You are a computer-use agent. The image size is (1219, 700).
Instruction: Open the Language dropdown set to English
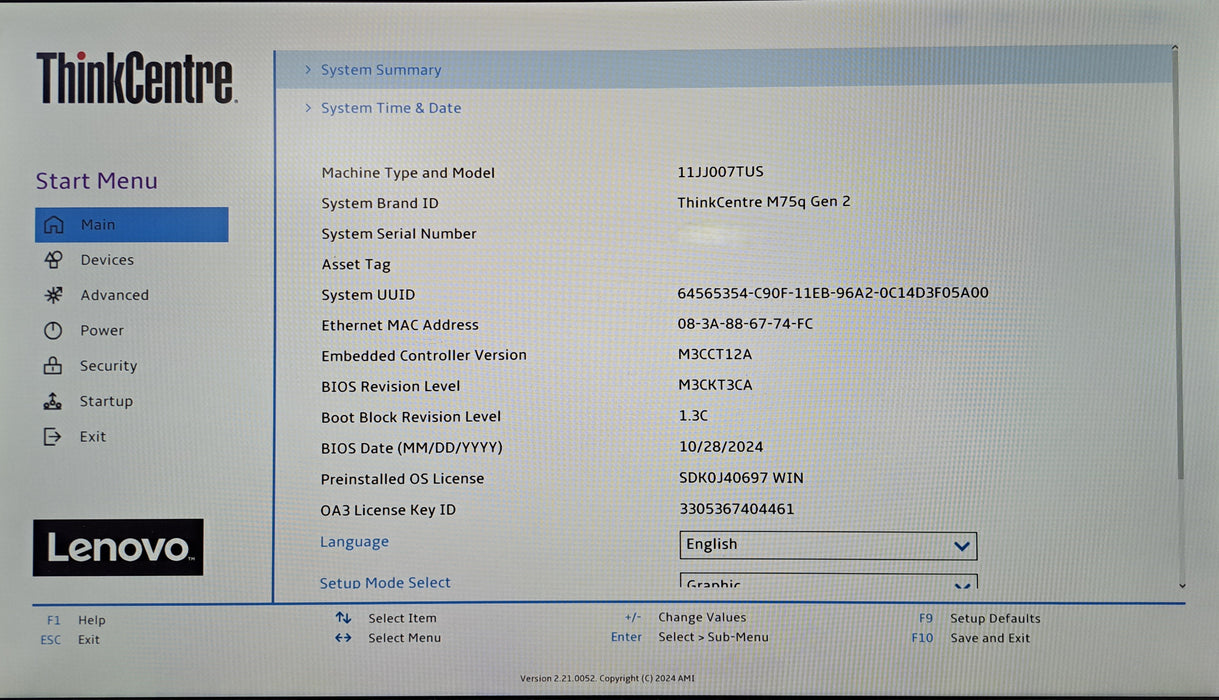[828, 545]
